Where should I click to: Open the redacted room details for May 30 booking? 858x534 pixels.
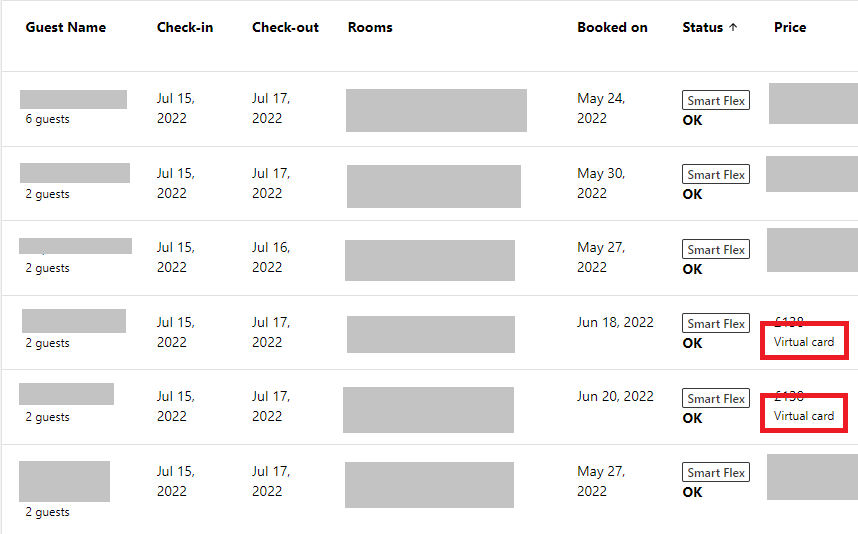[x=434, y=187]
